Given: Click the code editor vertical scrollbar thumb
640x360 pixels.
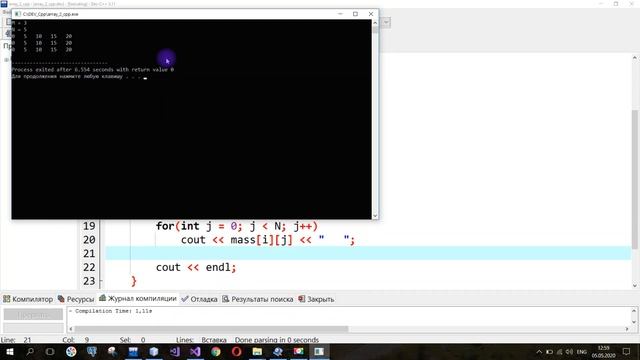Looking at the screenshot, I should [635, 179].
